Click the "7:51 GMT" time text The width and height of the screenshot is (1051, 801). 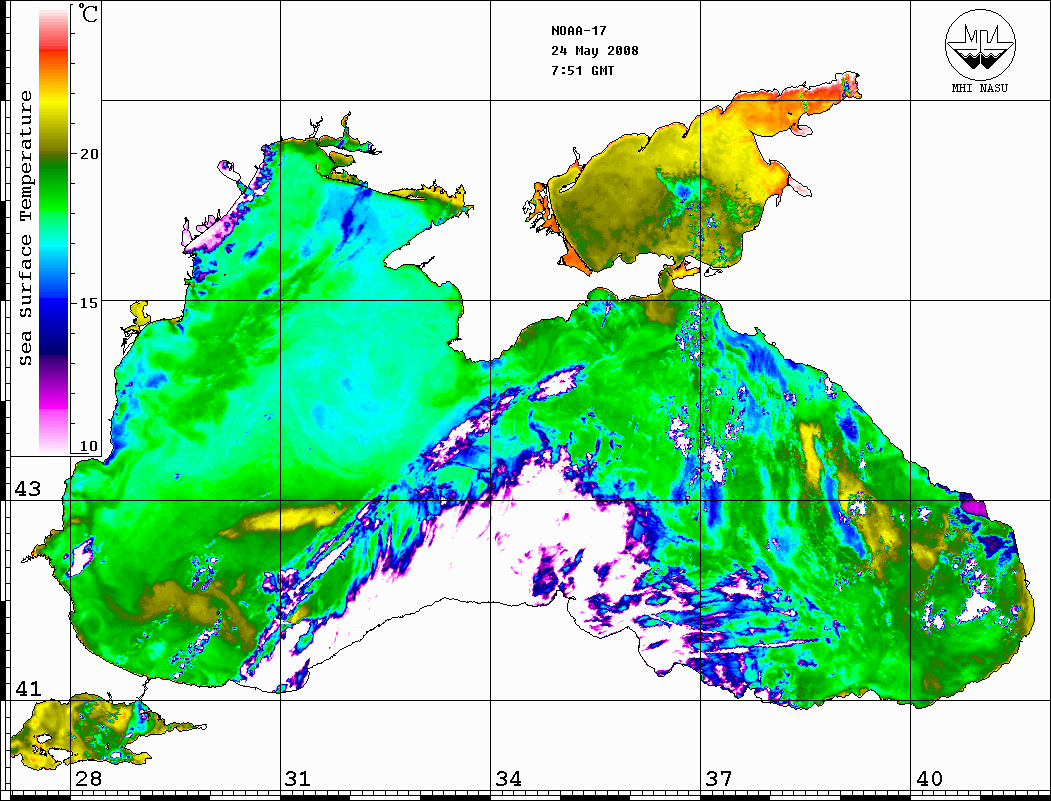tap(582, 70)
